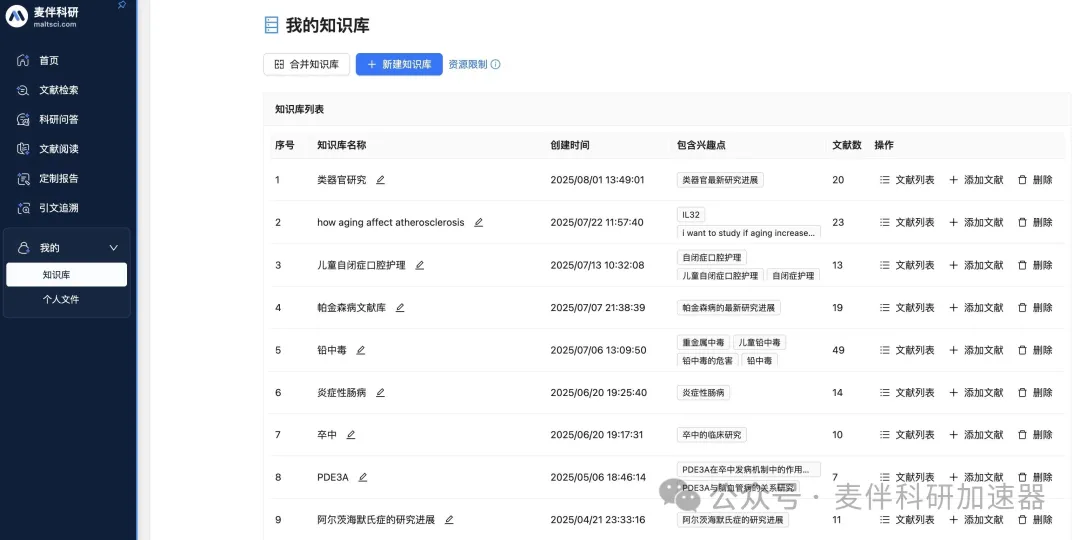Open the 资源限制 link
The height and width of the screenshot is (540, 1080).
click(467, 64)
